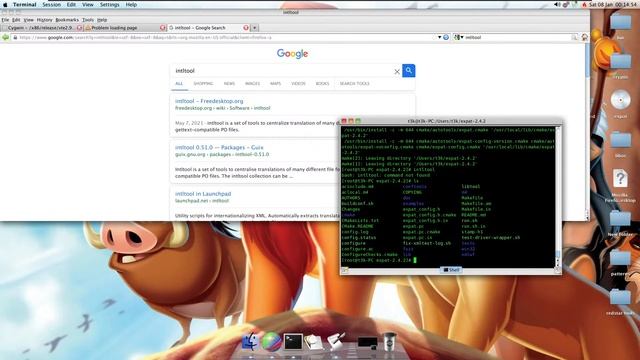Switch to NEWS results tab

pyautogui.click(x=229, y=84)
